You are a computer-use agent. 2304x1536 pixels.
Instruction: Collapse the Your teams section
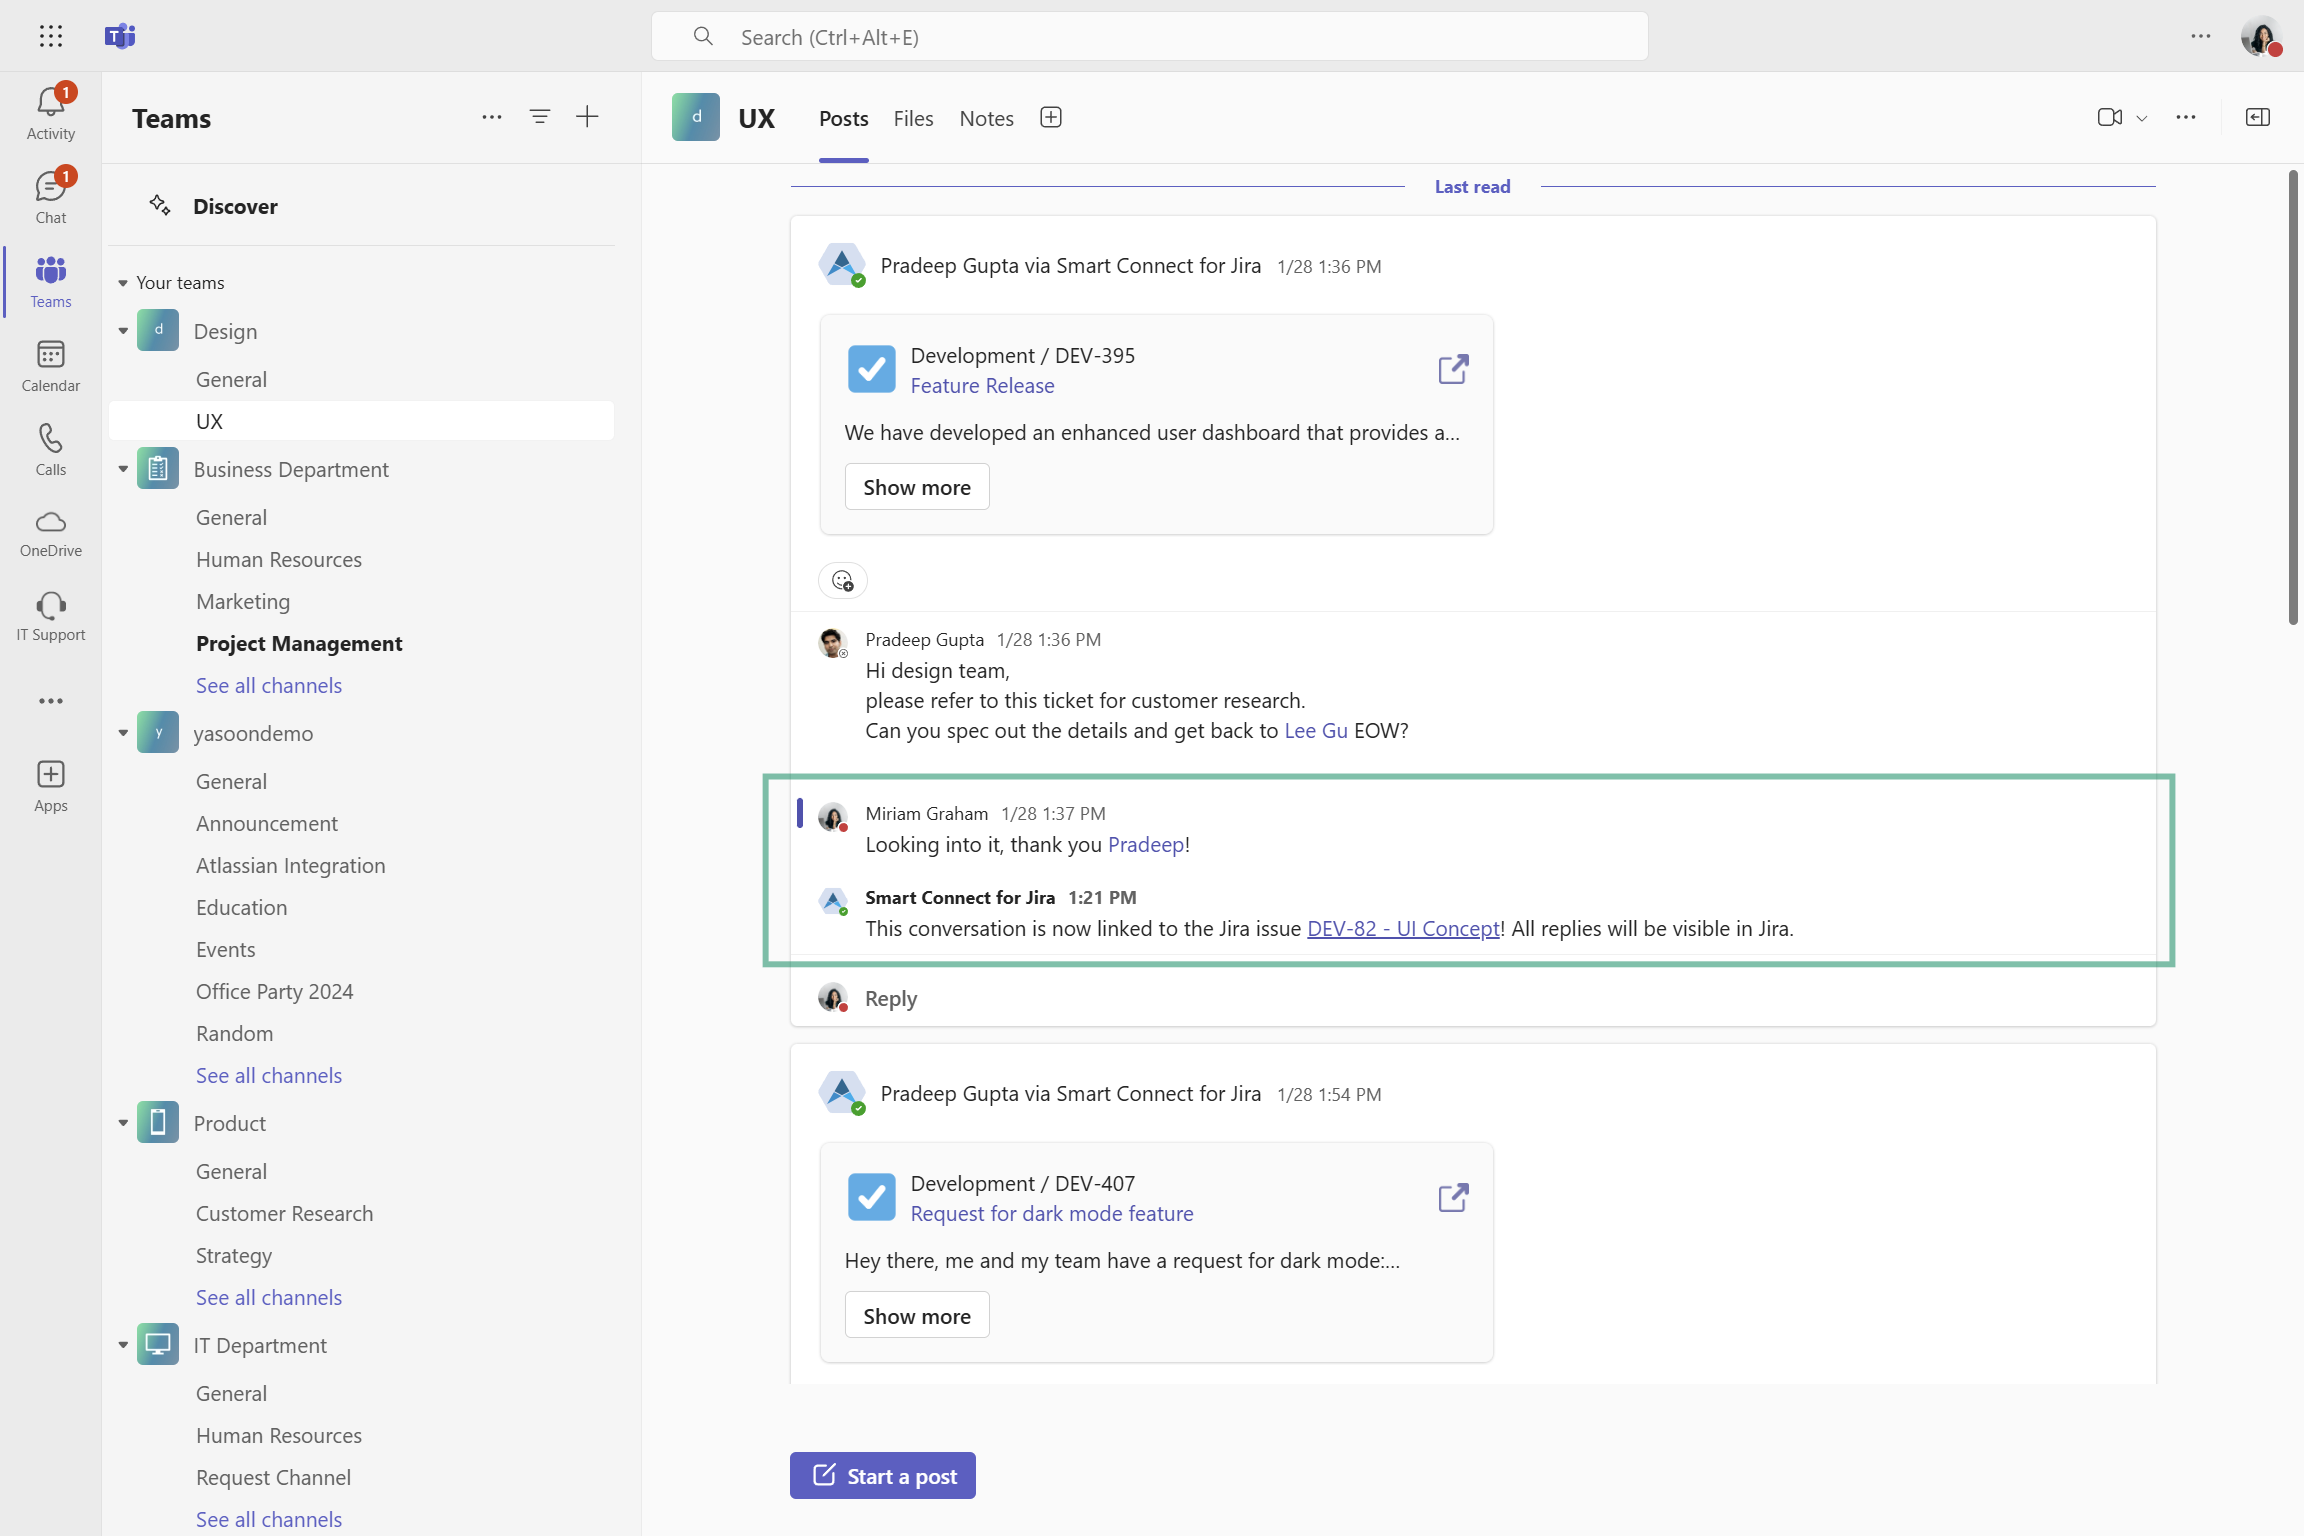[x=123, y=283]
